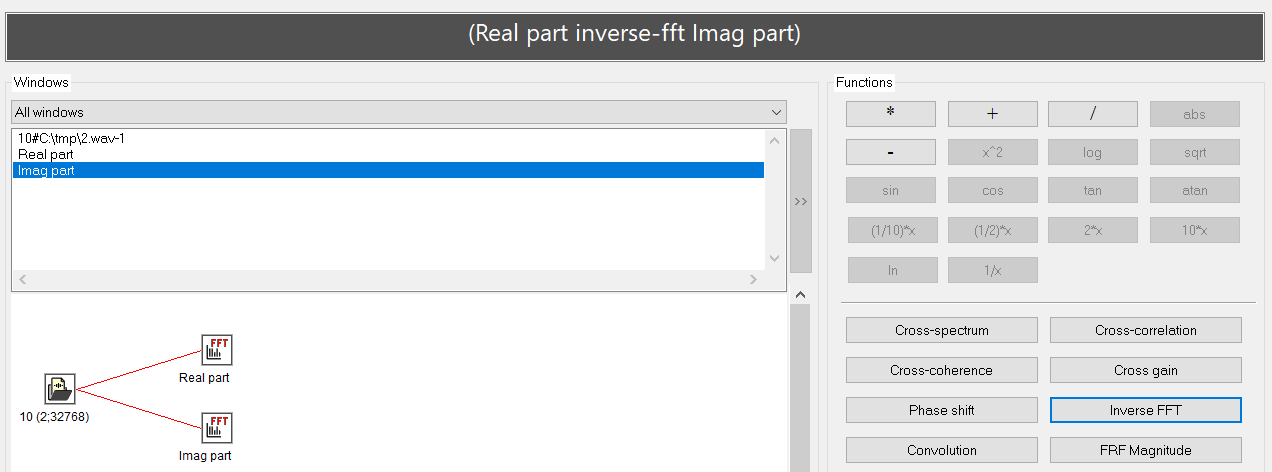The image size is (1272, 472).
Task: Choose the Cross-coherence function
Action: [941, 370]
